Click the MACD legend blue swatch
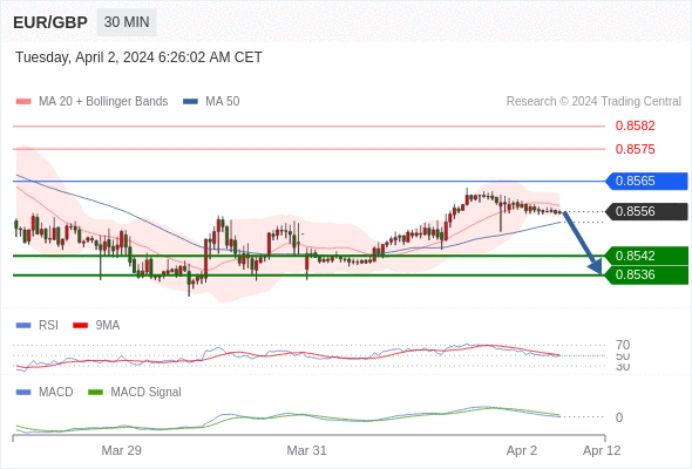692x469 pixels. click(x=23, y=392)
